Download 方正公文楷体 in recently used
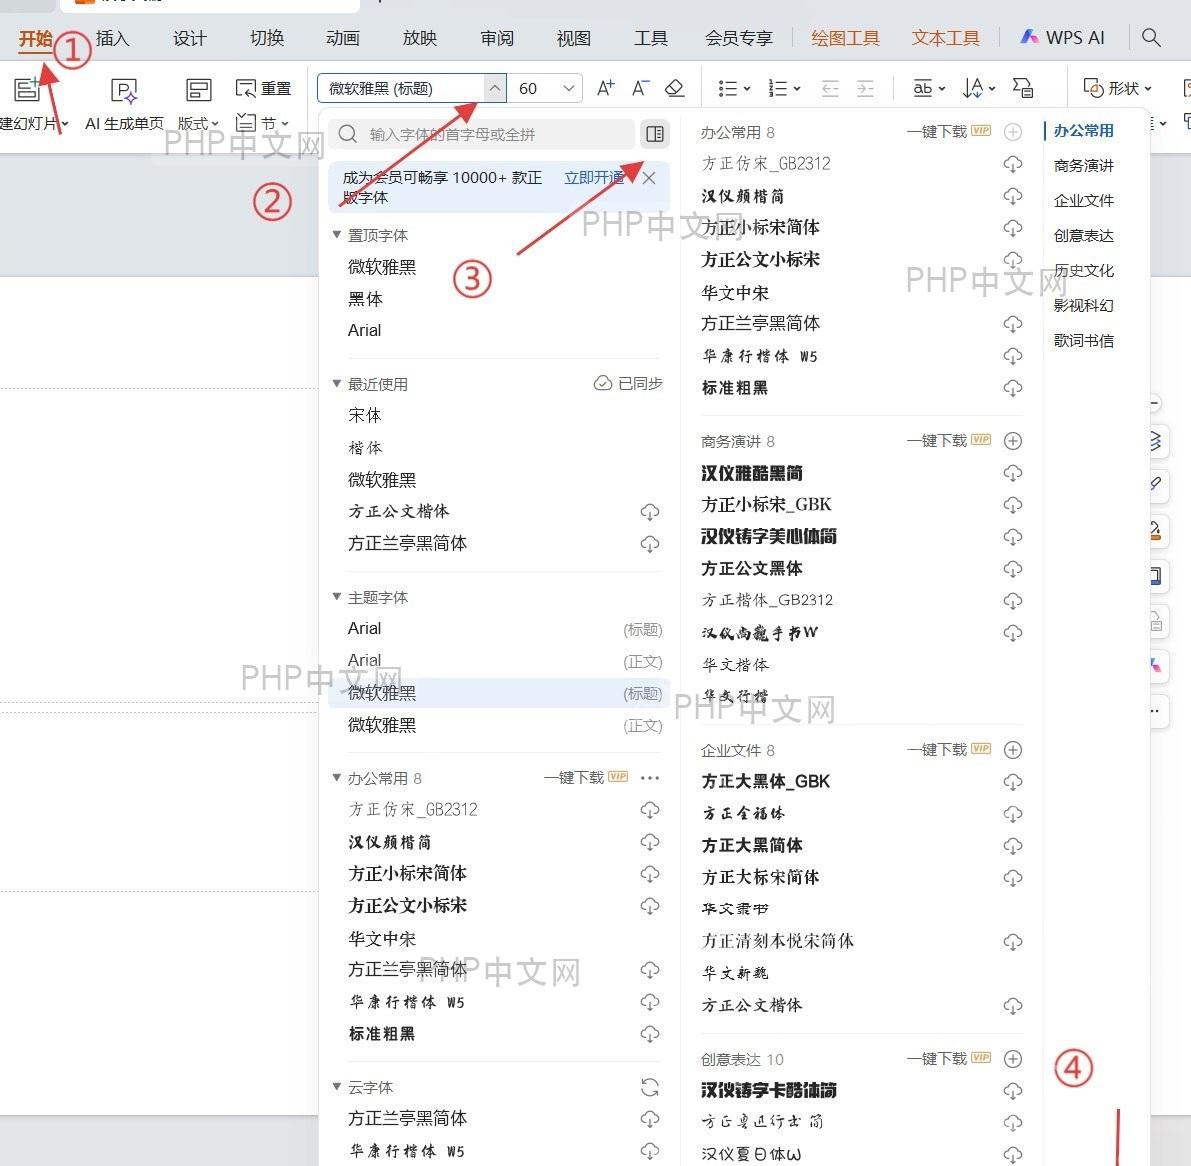The width and height of the screenshot is (1191, 1166). click(649, 512)
